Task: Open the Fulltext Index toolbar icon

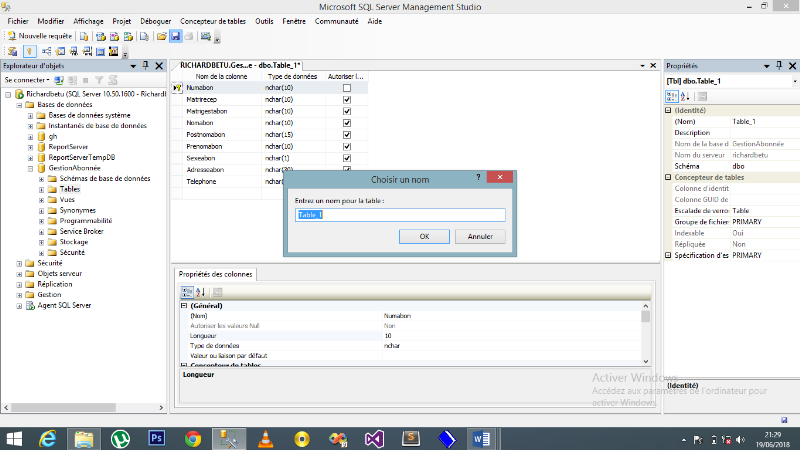Action: point(73,52)
